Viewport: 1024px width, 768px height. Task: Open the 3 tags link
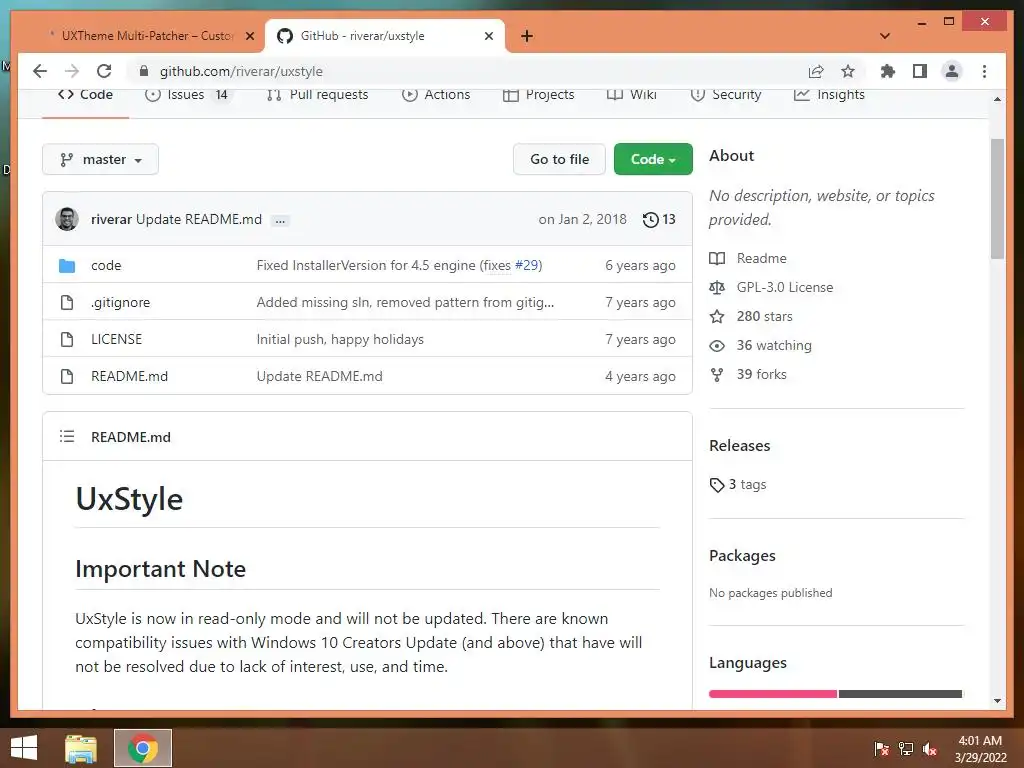pos(738,485)
